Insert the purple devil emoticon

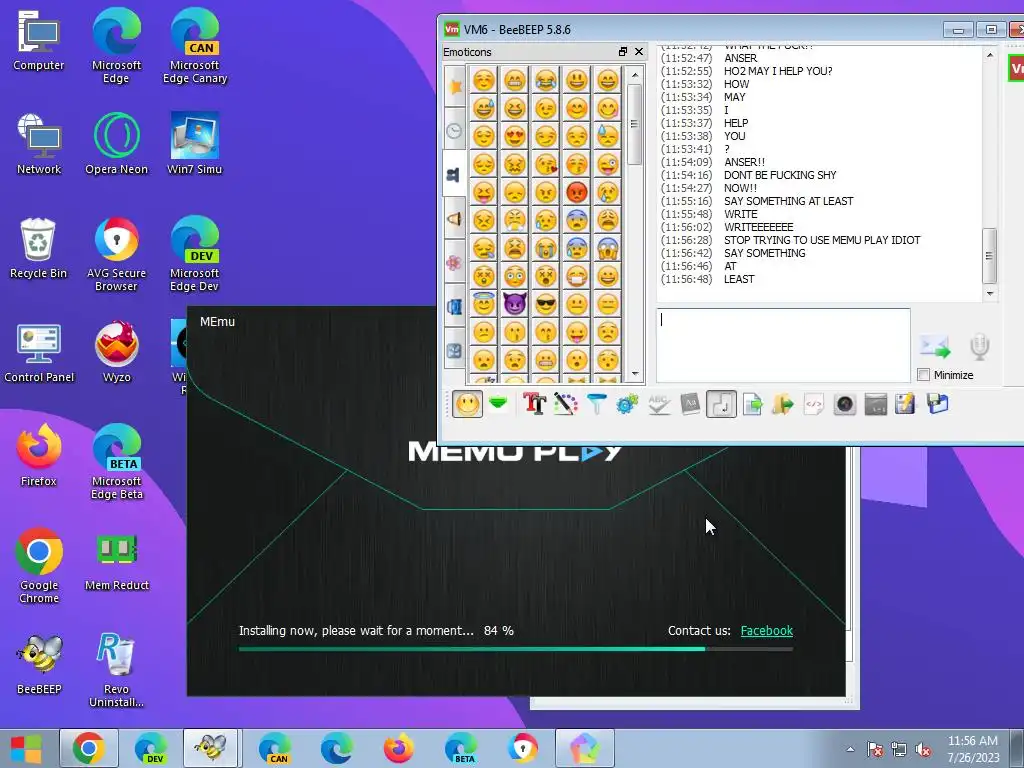coord(515,304)
